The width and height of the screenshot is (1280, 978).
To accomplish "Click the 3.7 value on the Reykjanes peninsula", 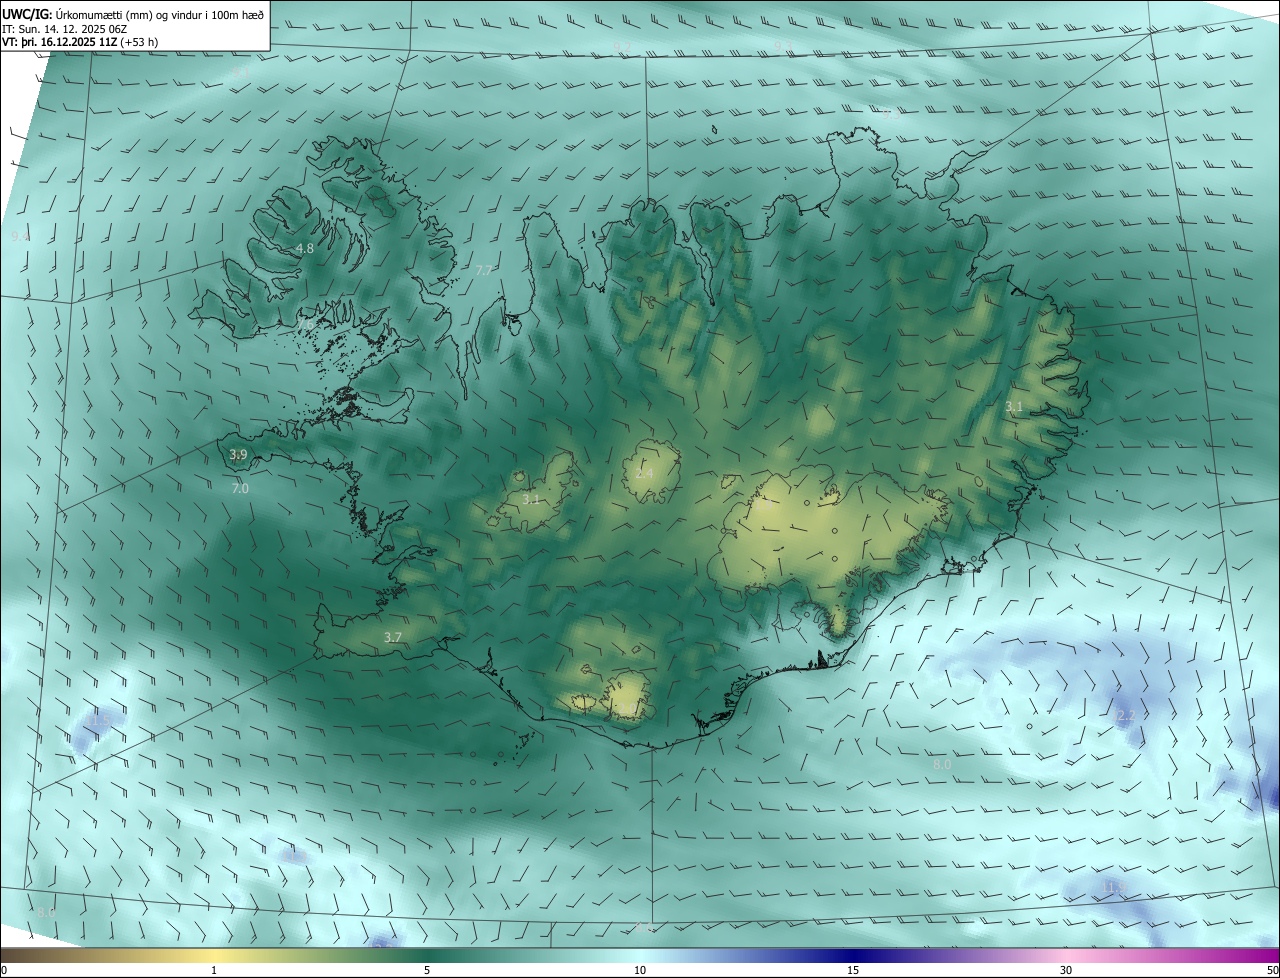I will pos(393,637).
